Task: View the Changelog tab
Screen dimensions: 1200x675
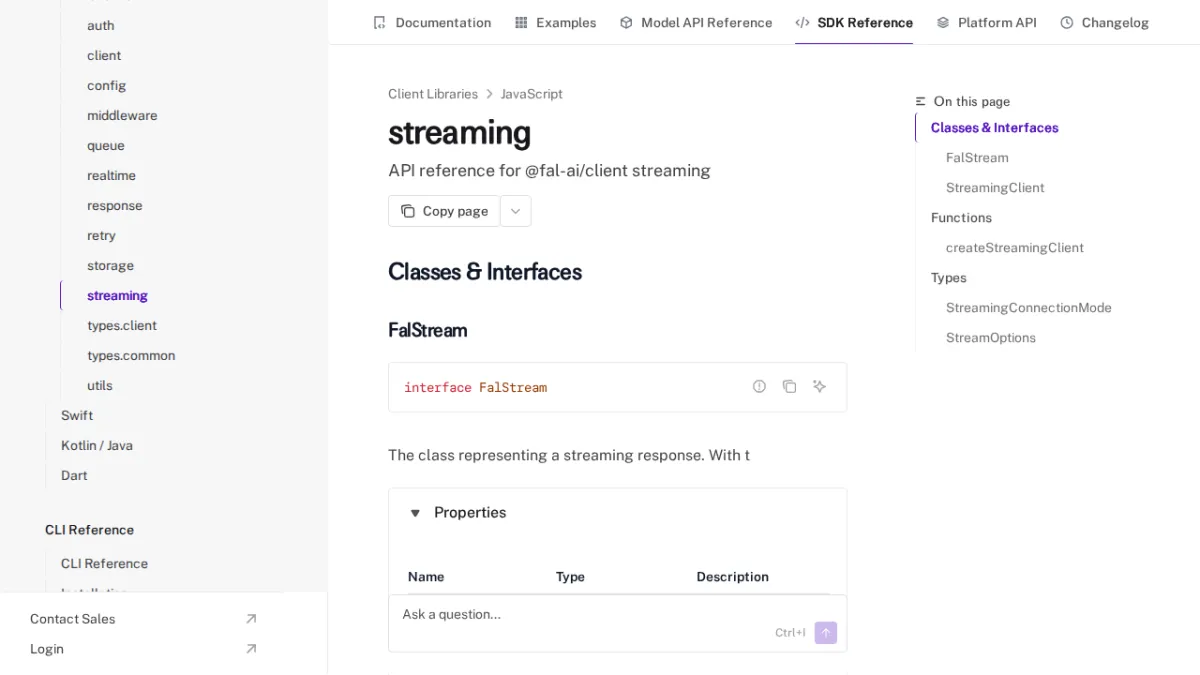Action: tap(1105, 22)
